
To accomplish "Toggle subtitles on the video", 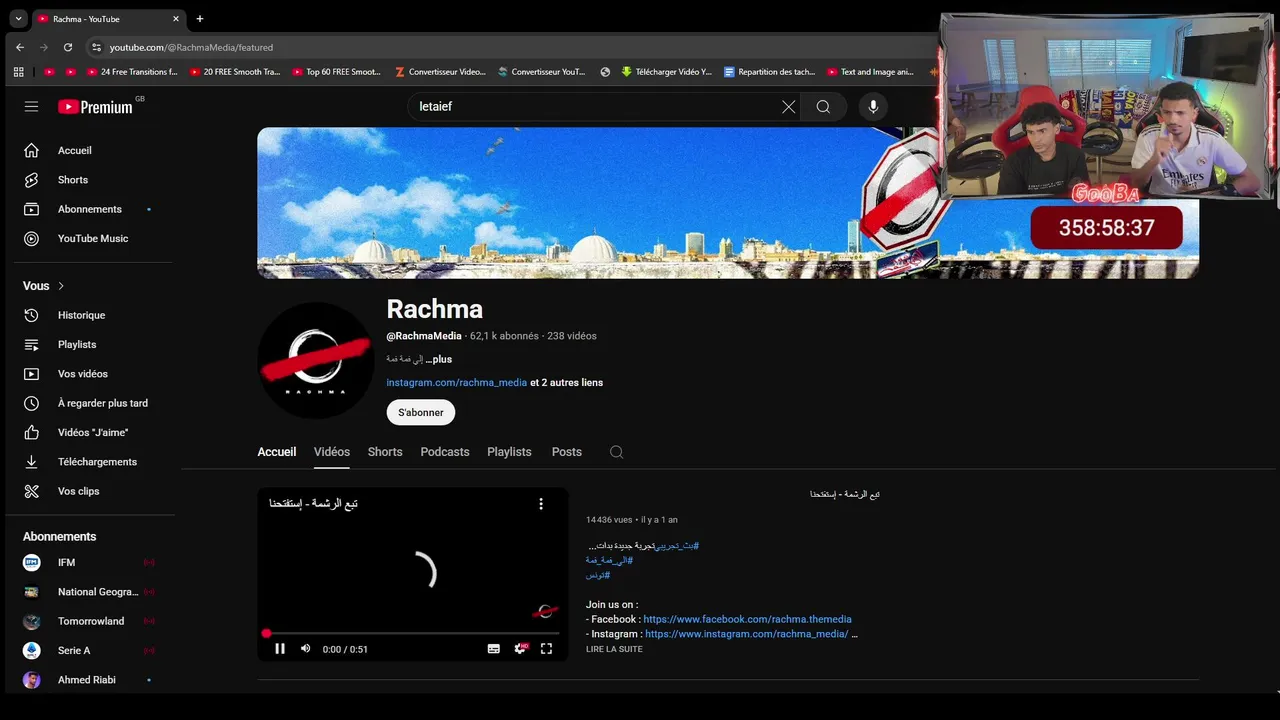I will click(493, 649).
